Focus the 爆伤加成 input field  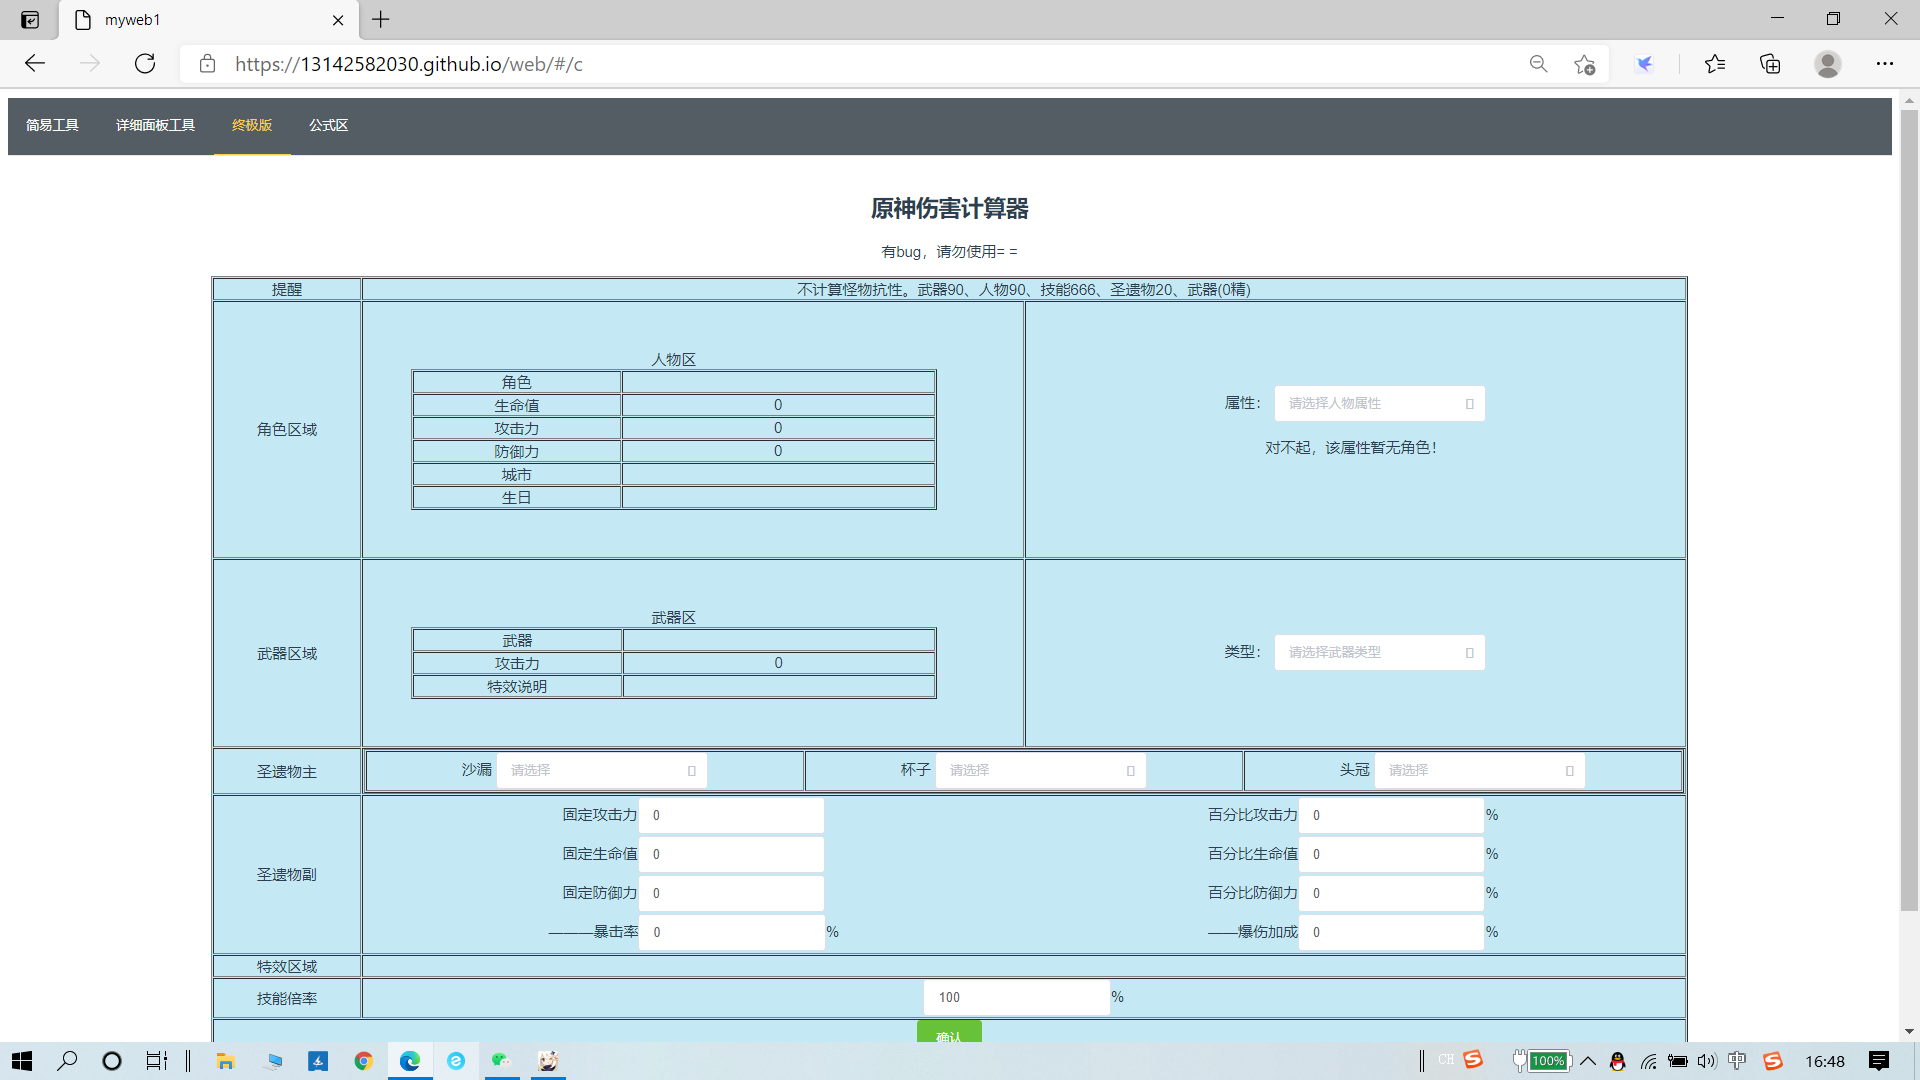[x=1391, y=932]
